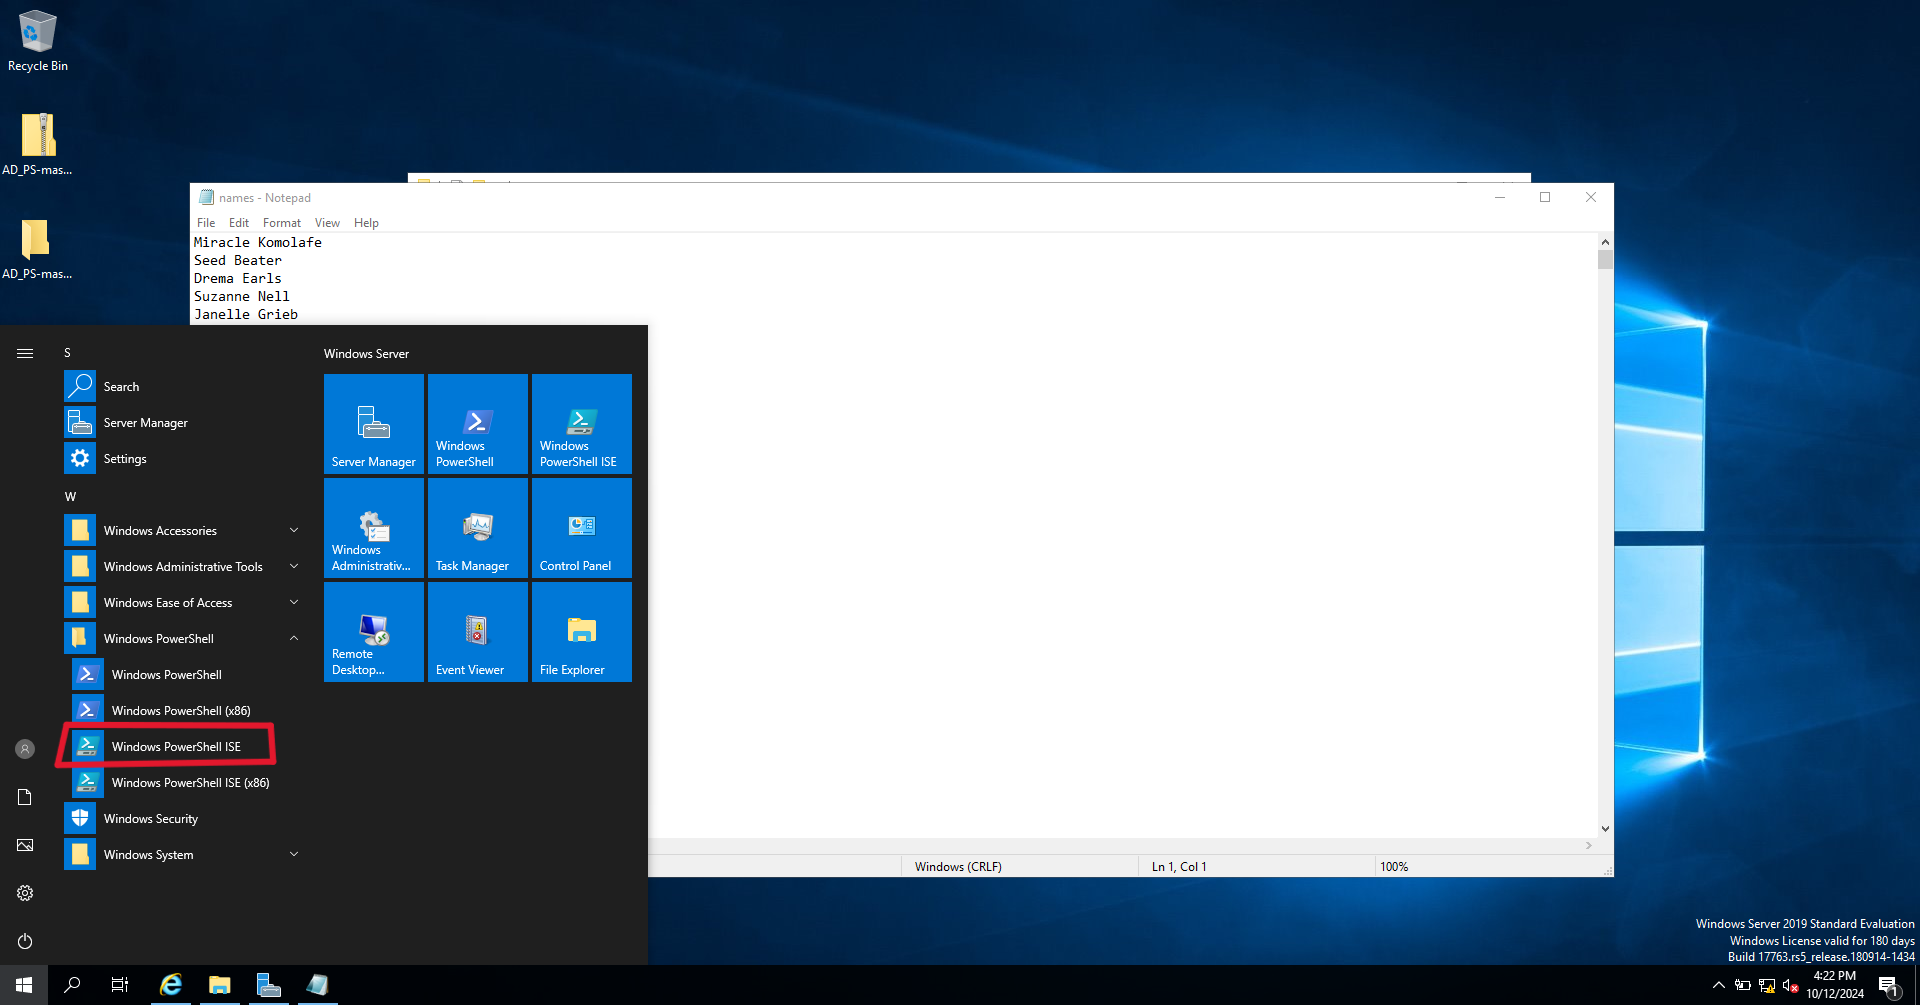Screen dimensions: 1920x1005
Task: Open the Edit menu in Notepad
Action: click(x=238, y=222)
